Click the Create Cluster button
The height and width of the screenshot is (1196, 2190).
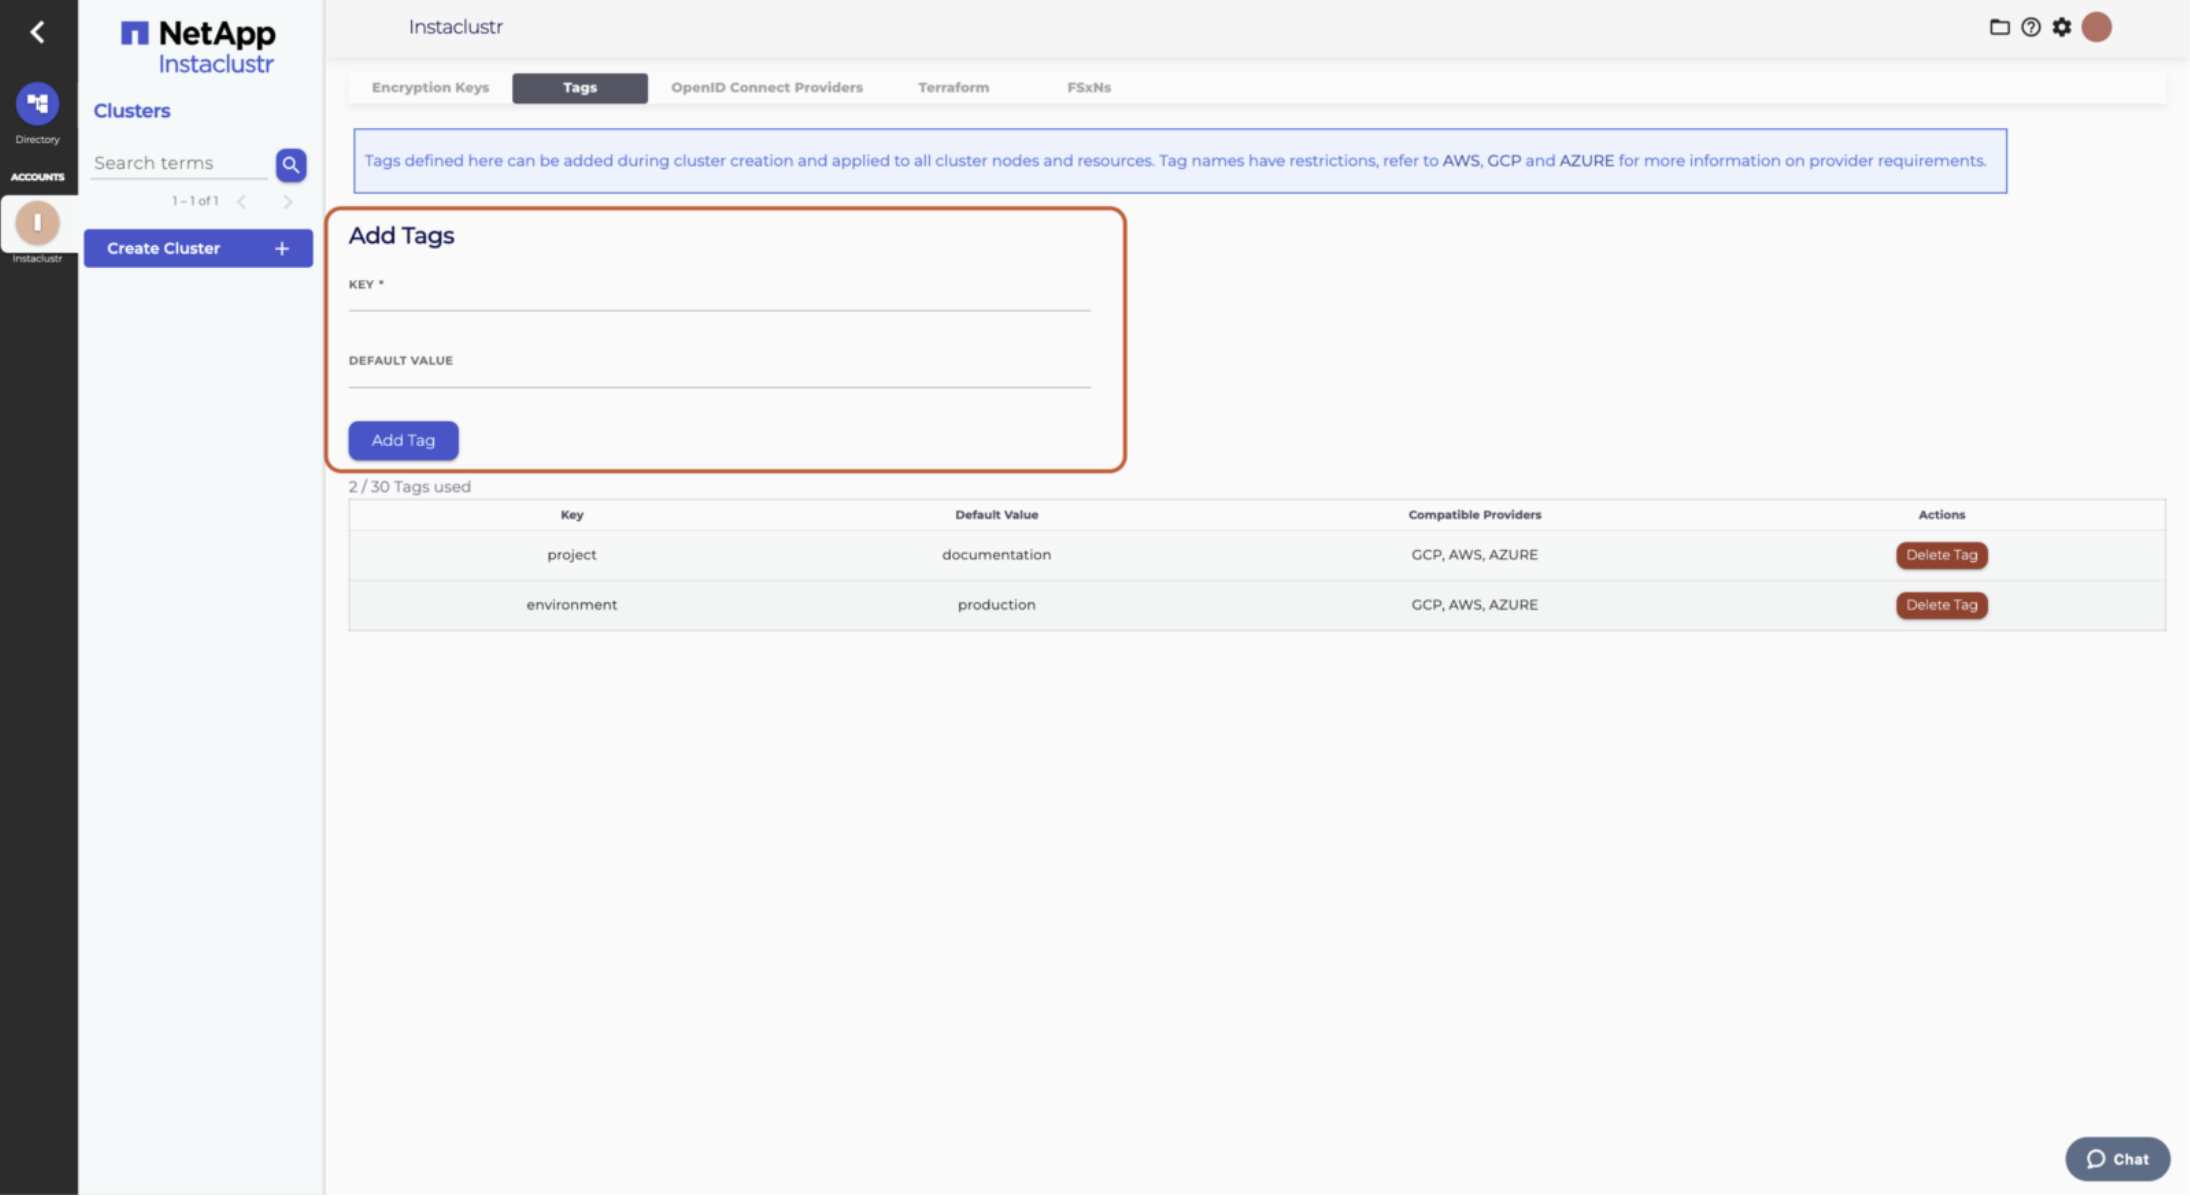[198, 248]
